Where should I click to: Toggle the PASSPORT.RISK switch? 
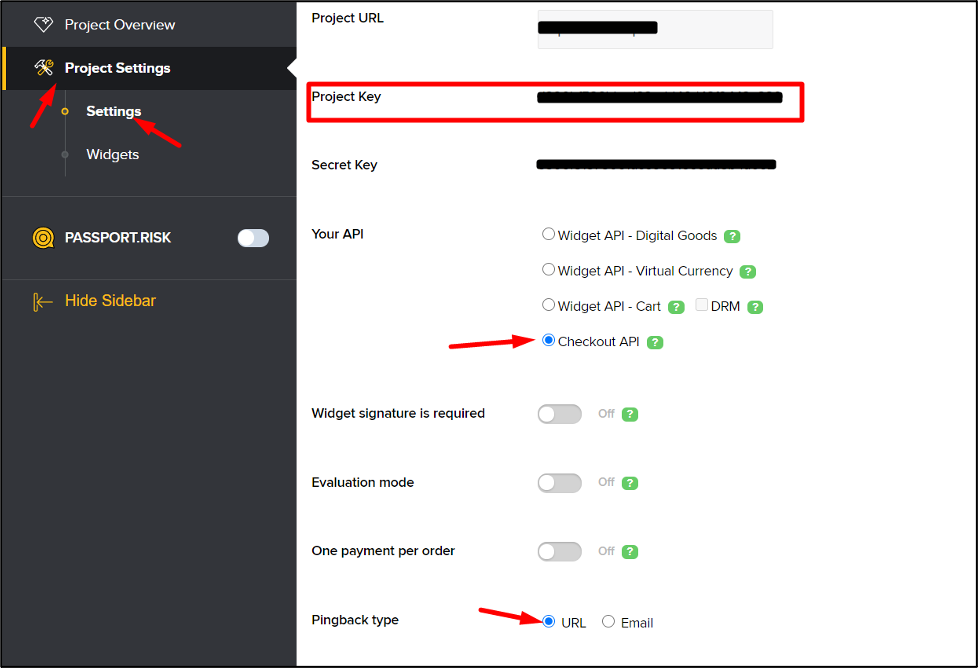253,238
